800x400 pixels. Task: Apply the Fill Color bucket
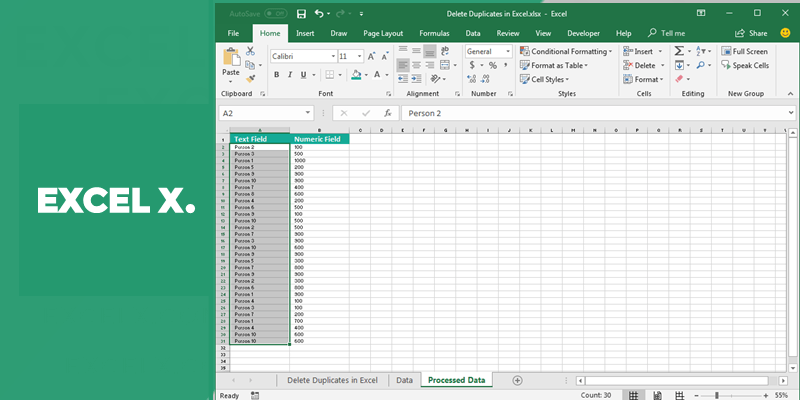[356, 74]
